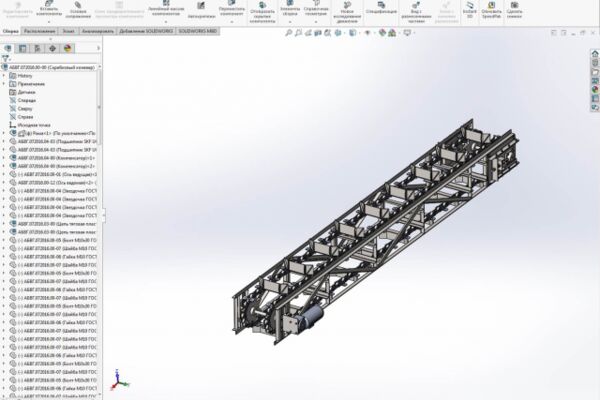Click the feature tree filter funnel icon

[5, 59]
